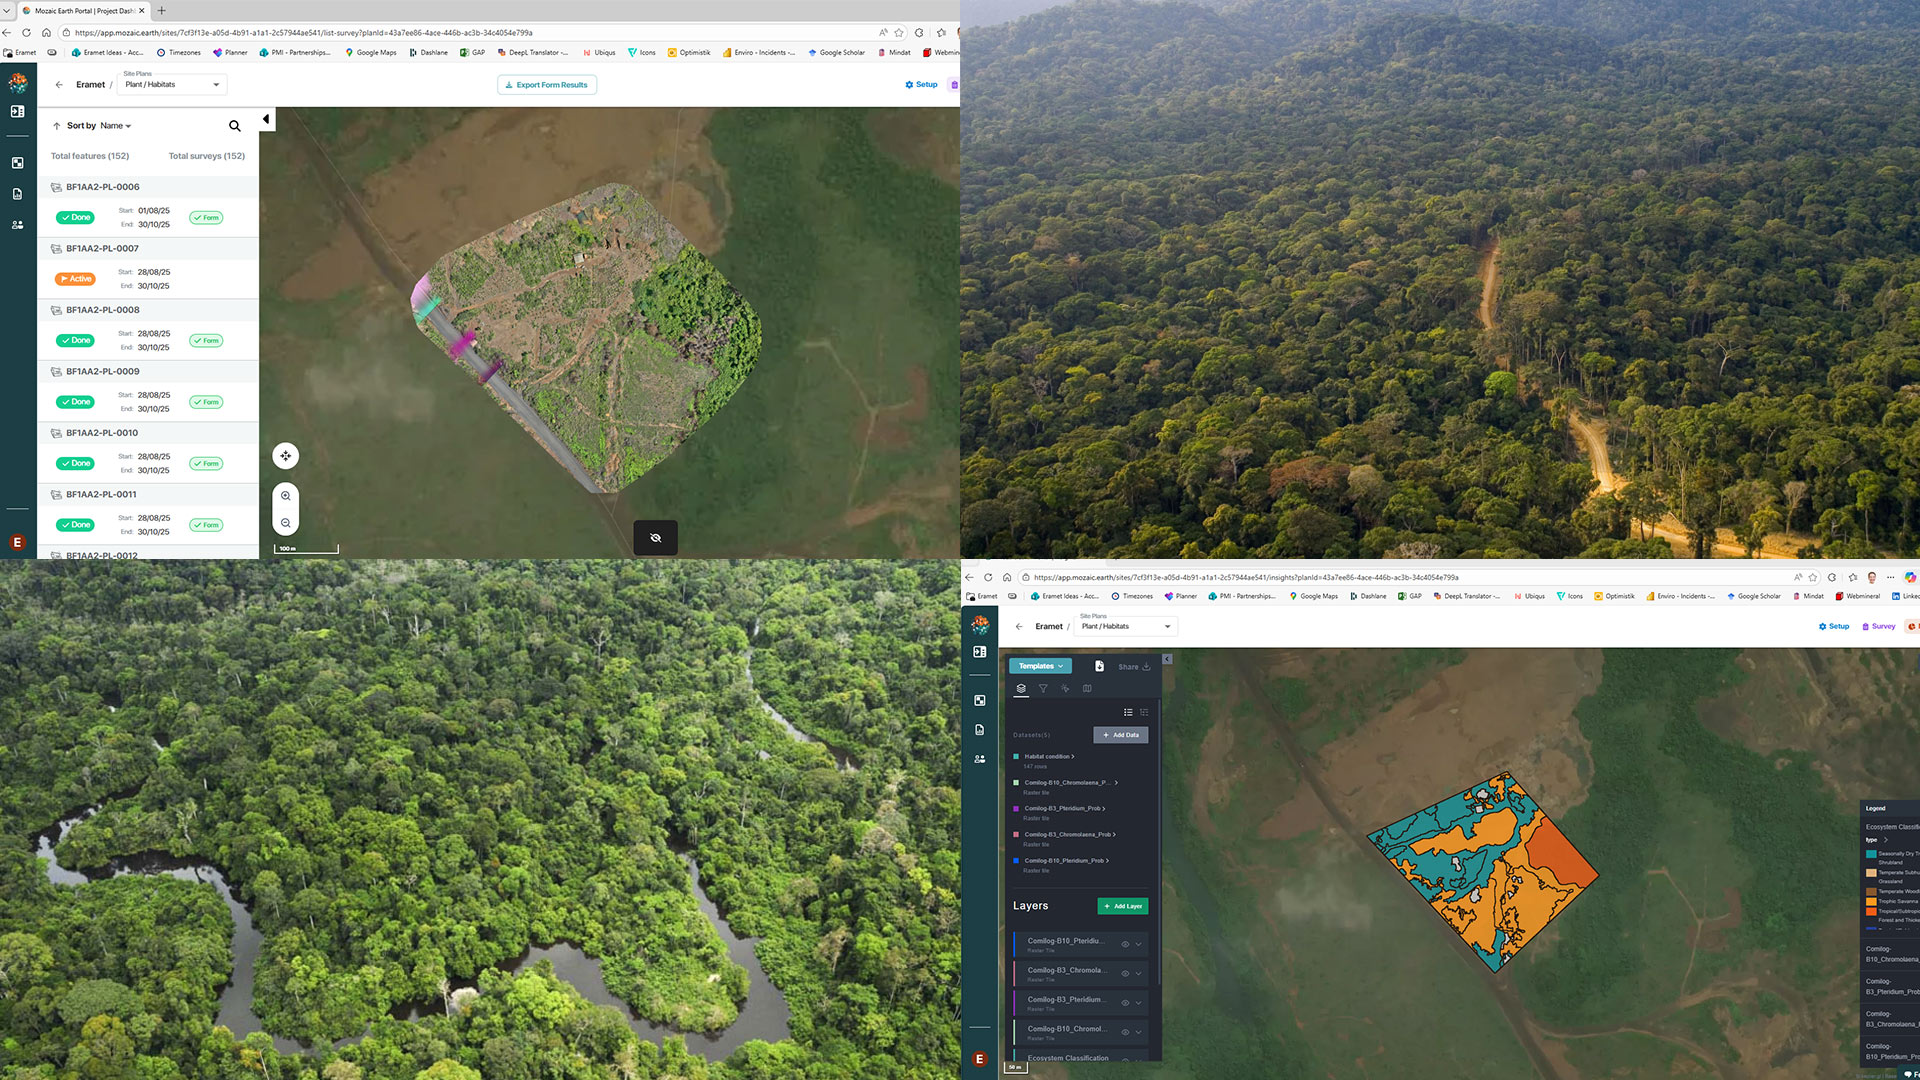The width and height of the screenshot is (1920, 1080).
Task: Open the basemap tab icon in insights panel
Action: (1087, 688)
